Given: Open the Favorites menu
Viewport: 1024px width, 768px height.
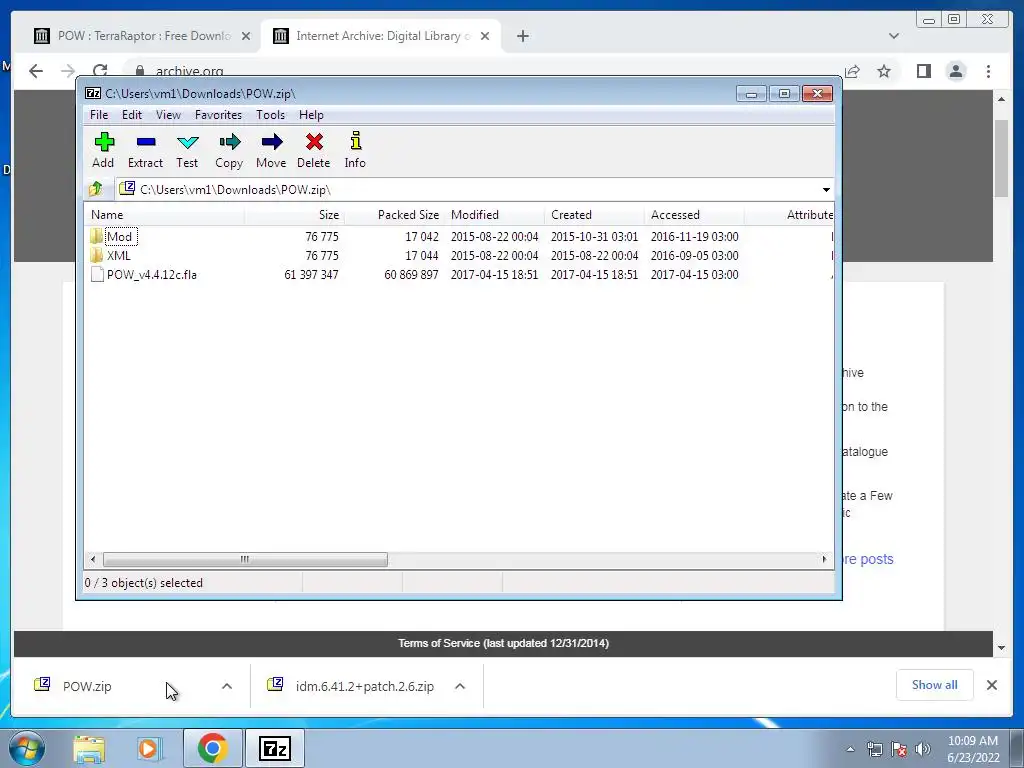Looking at the screenshot, I should tap(219, 115).
